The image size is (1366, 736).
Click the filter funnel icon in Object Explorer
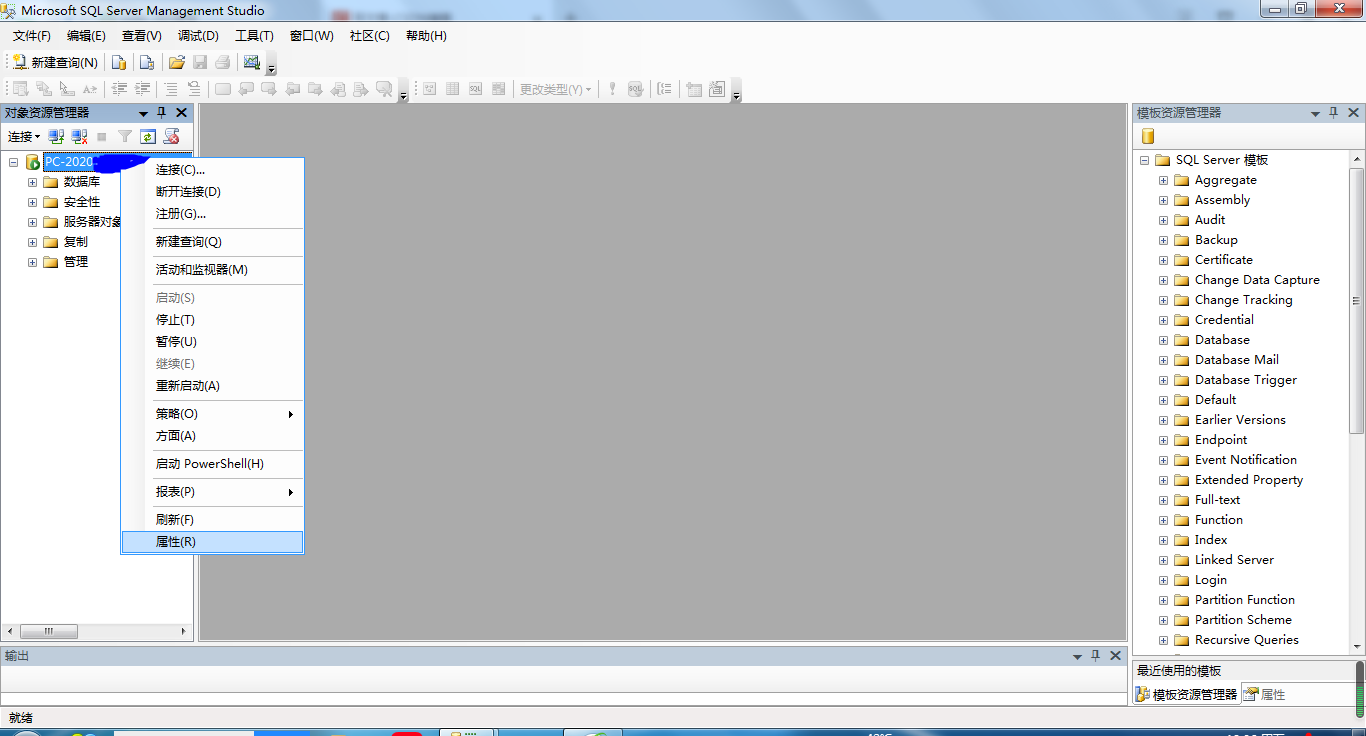coord(125,136)
